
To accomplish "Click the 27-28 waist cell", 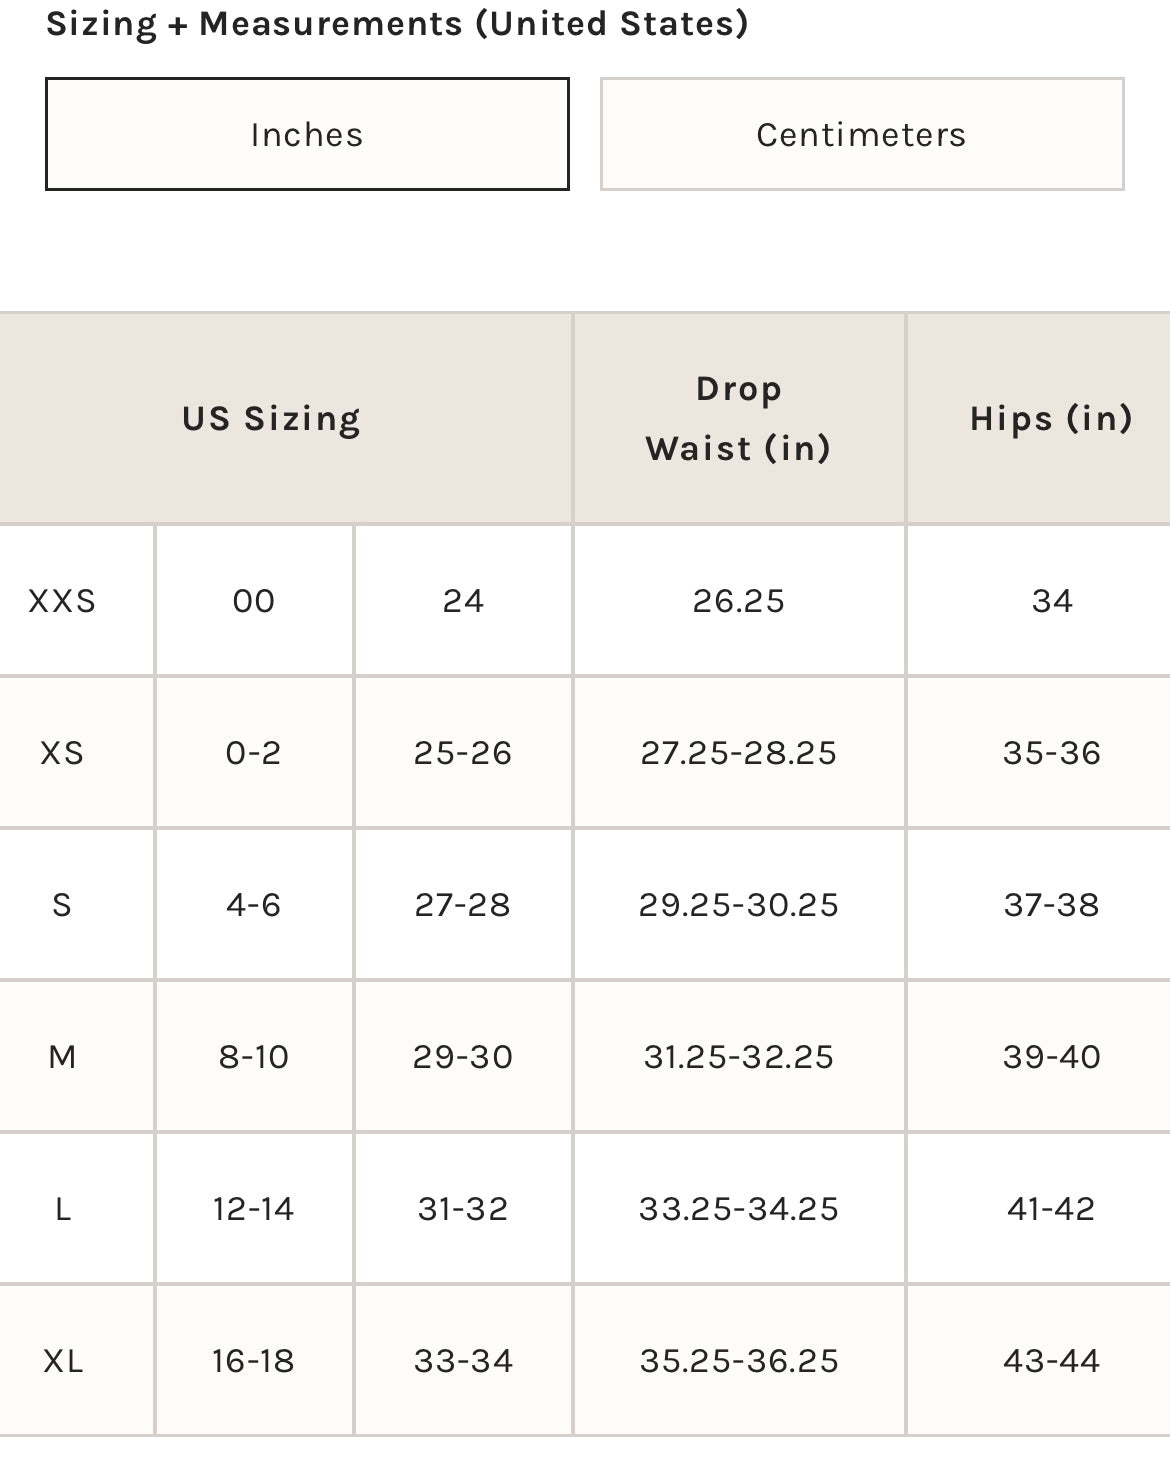I will [462, 905].
